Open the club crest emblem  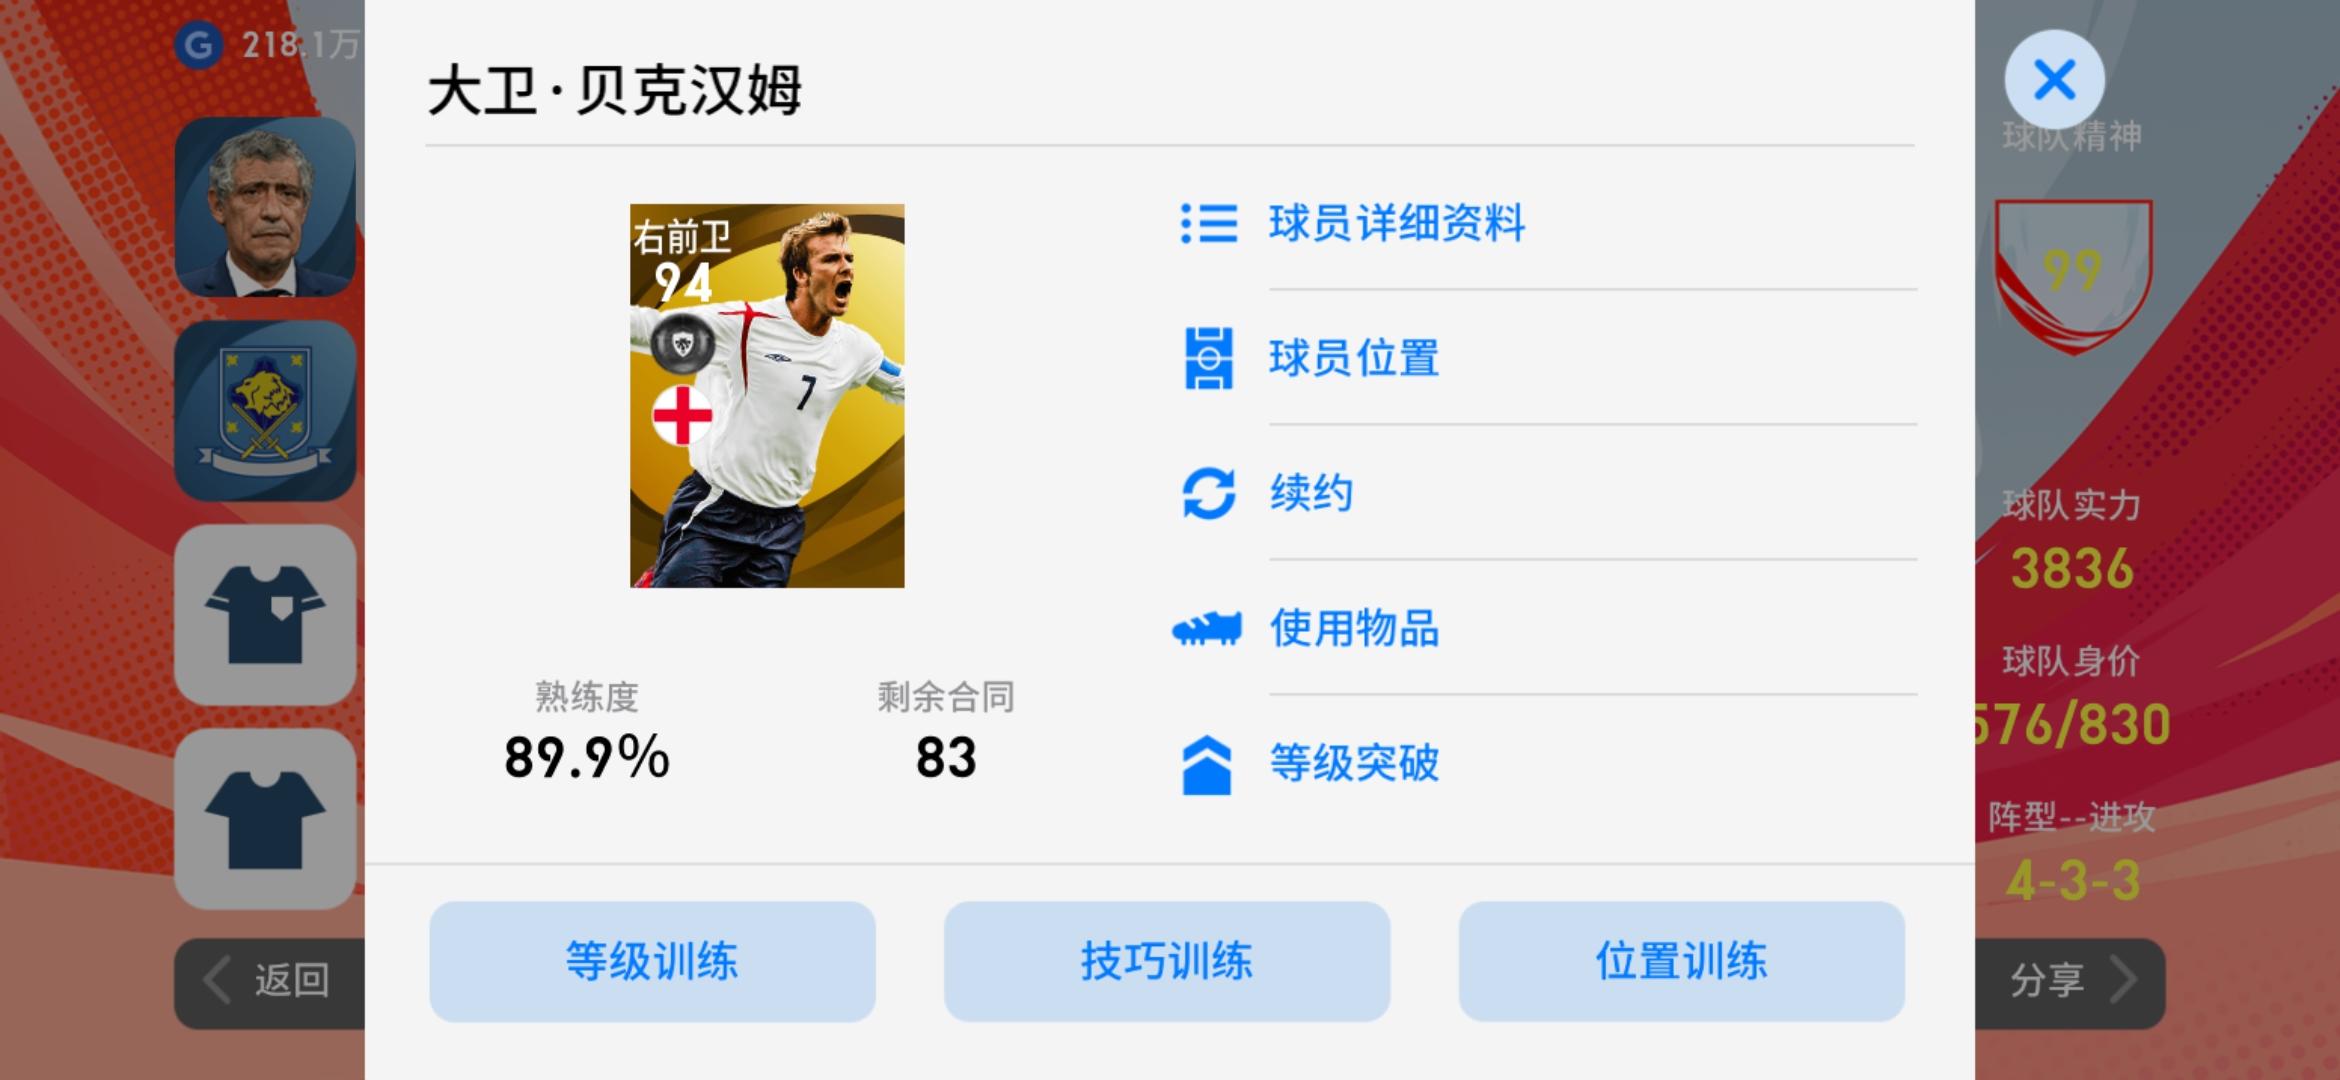tap(265, 411)
